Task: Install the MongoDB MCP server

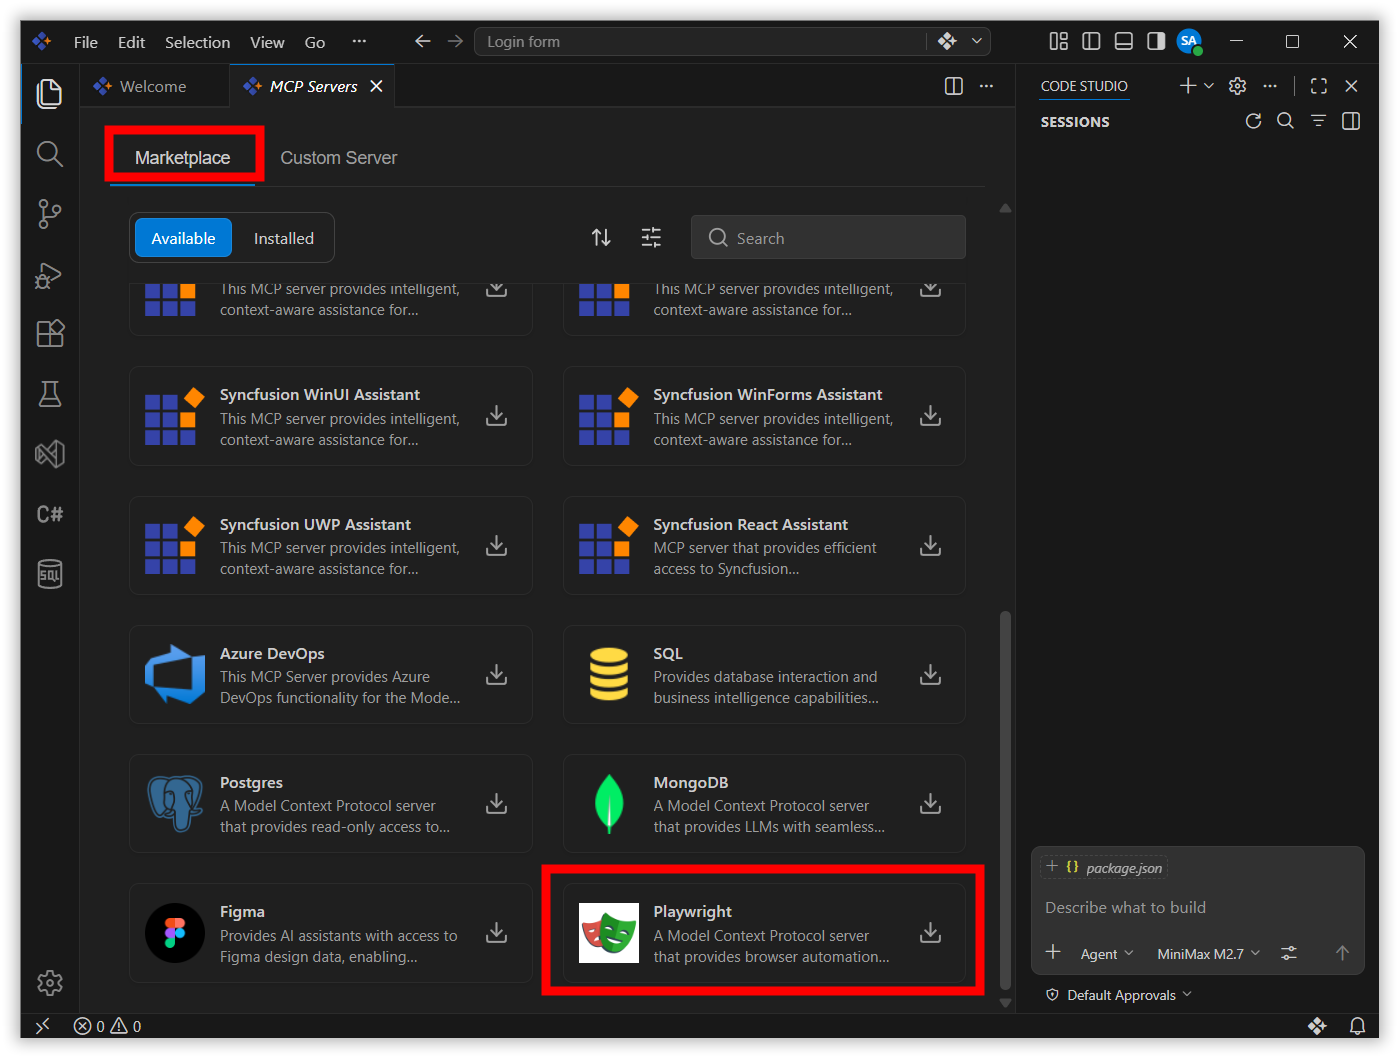Action: [930, 803]
